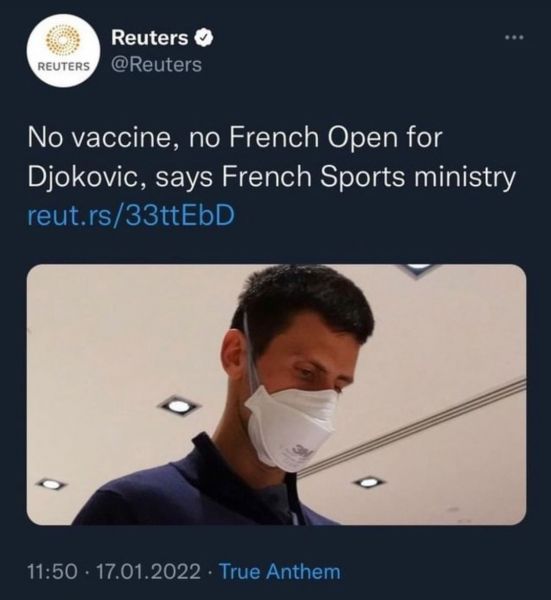Open the Reuters profile avatar

(x=63, y=51)
